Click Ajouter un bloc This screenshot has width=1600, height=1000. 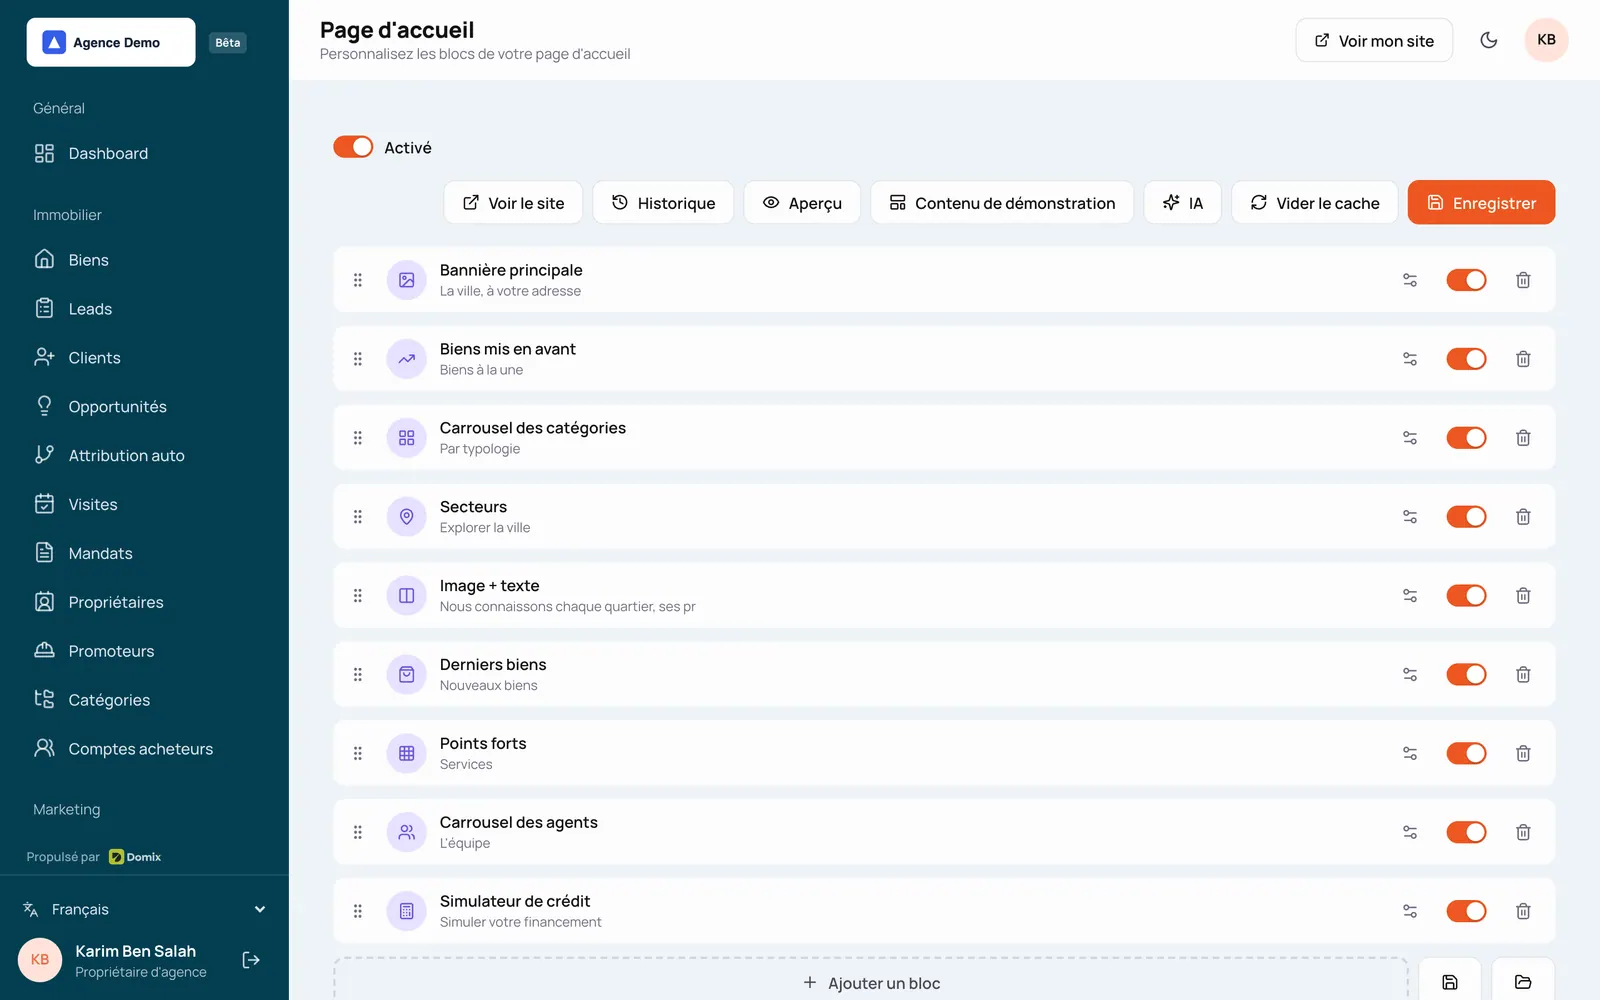click(871, 983)
